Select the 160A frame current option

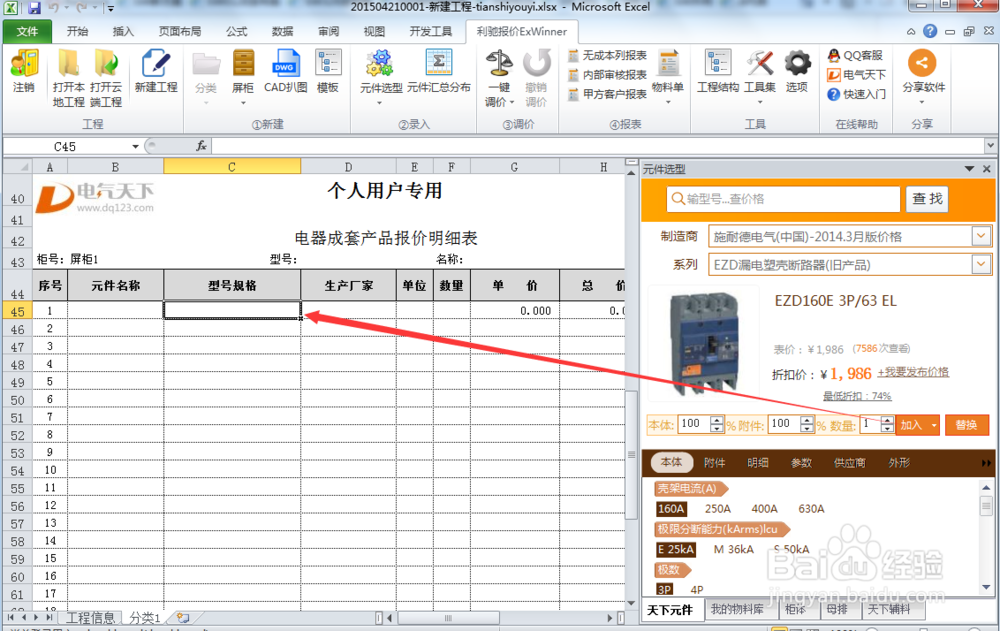(671, 509)
